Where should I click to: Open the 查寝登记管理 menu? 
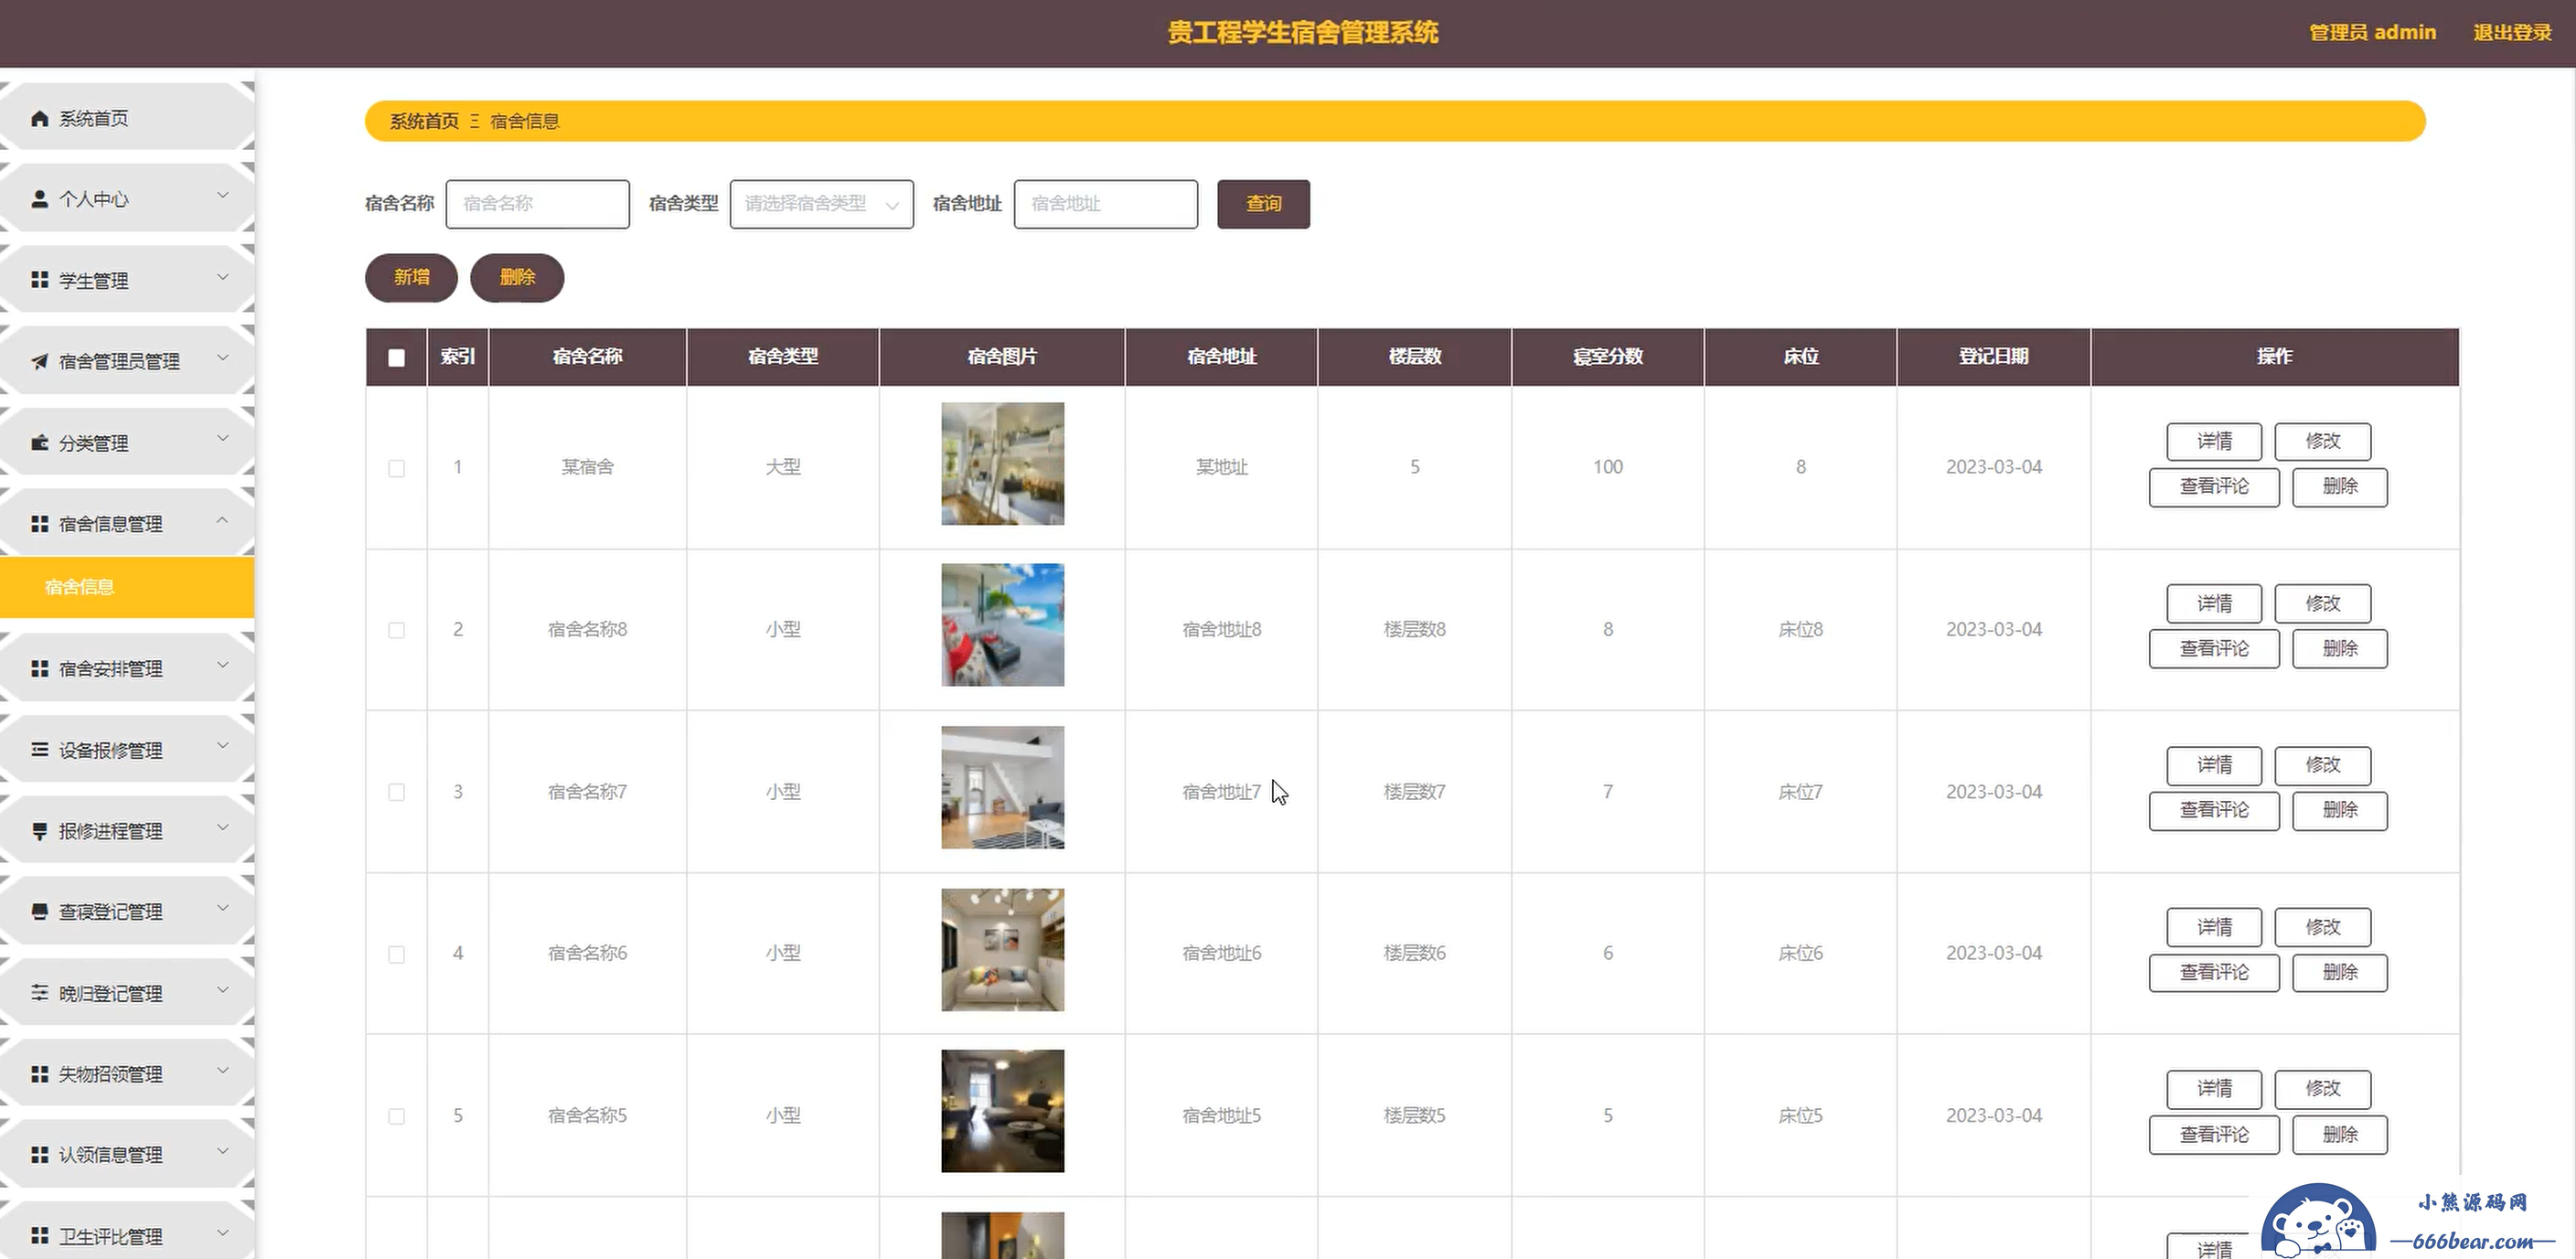tap(127, 911)
